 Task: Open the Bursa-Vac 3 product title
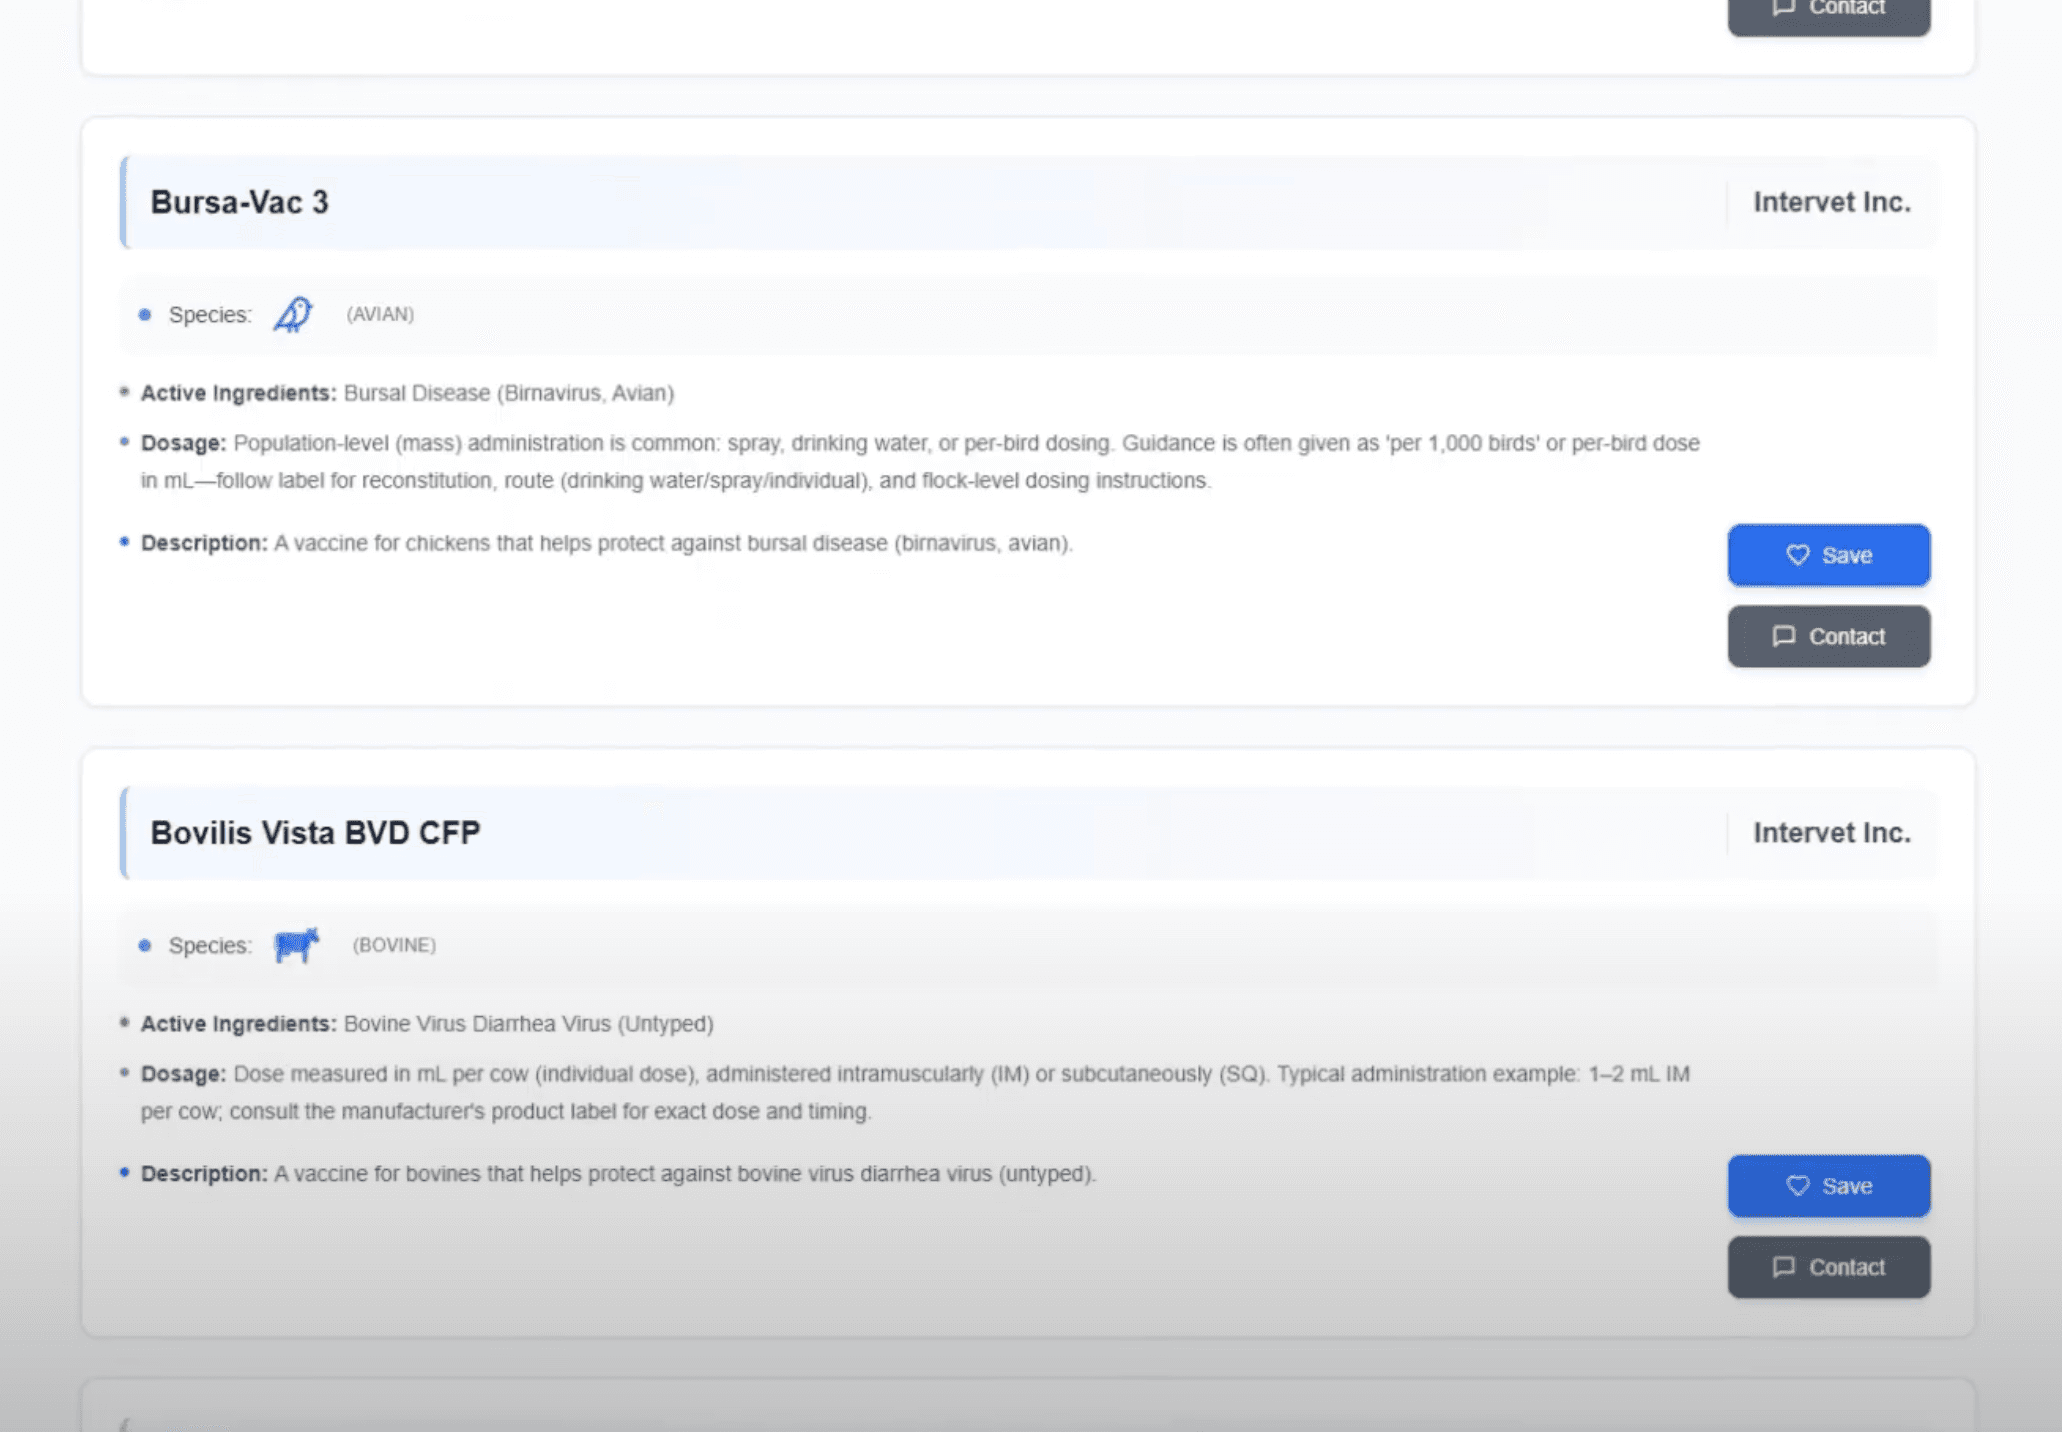tap(240, 201)
